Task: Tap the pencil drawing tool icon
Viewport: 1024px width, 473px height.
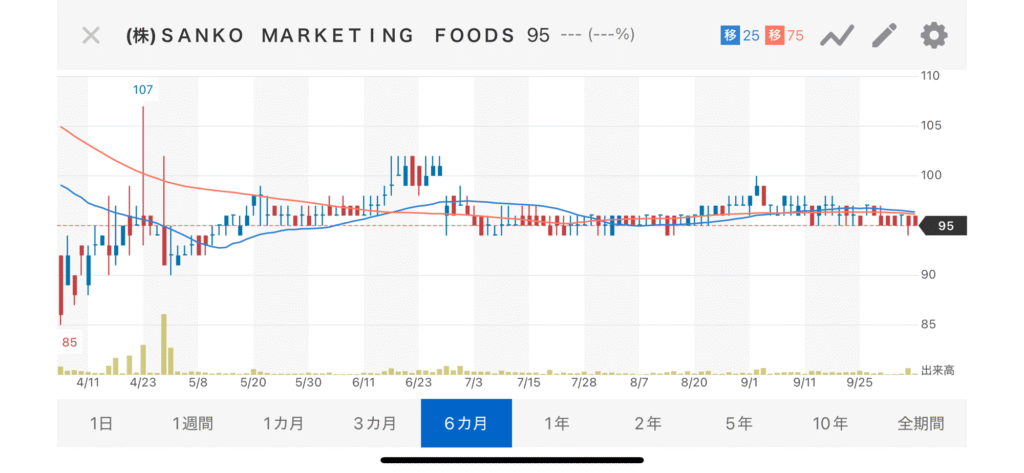Action: coord(884,36)
